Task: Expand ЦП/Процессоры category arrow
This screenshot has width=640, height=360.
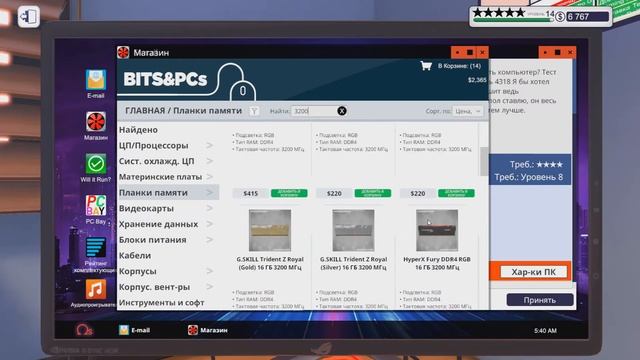Action: pyautogui.click(x=209, y=145)
